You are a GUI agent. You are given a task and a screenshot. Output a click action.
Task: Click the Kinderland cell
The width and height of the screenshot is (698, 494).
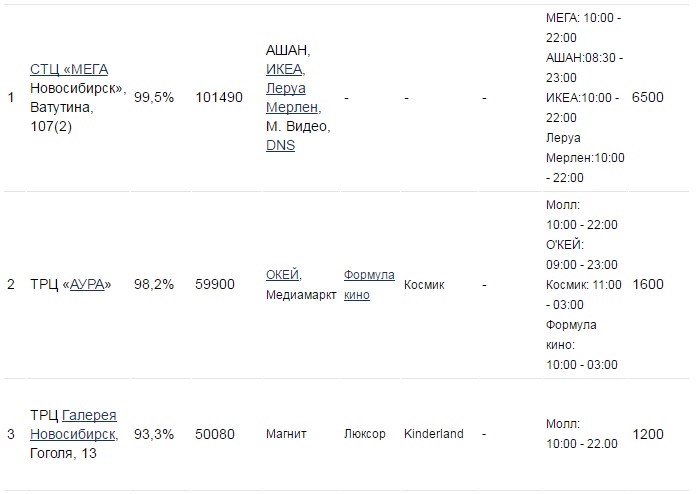point(434,434)
